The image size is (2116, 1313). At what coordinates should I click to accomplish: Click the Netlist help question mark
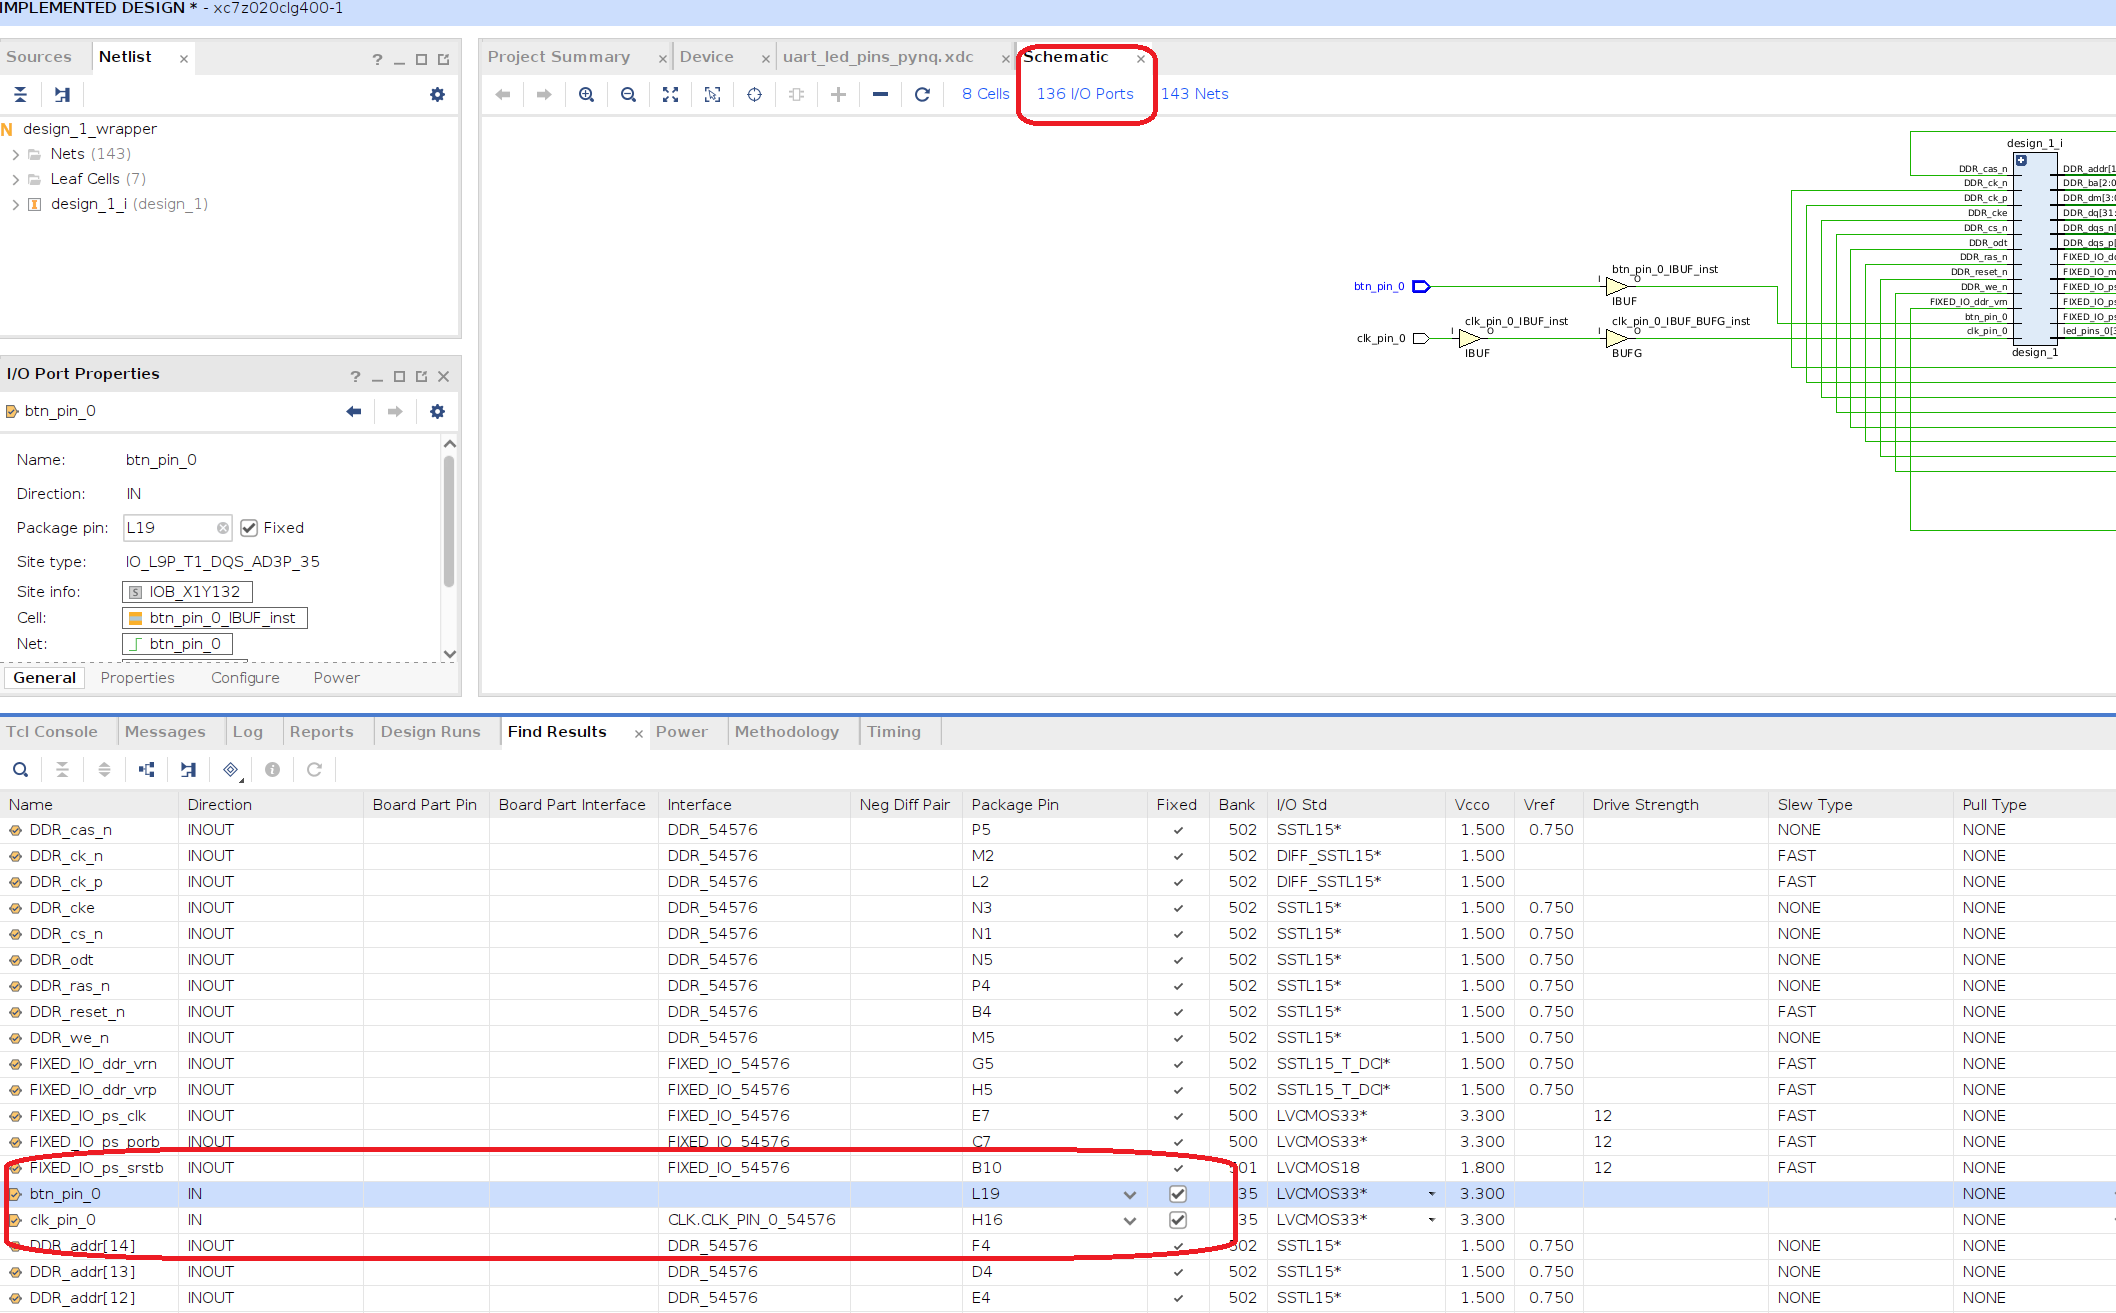[377, 59]
